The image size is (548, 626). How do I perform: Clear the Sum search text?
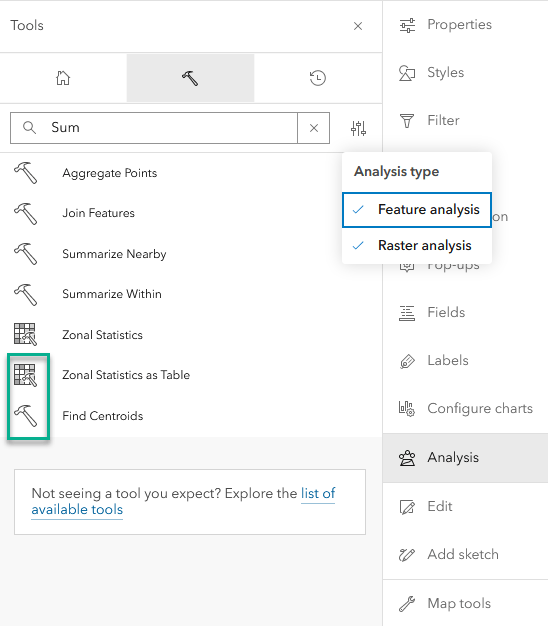click(314, 128)
